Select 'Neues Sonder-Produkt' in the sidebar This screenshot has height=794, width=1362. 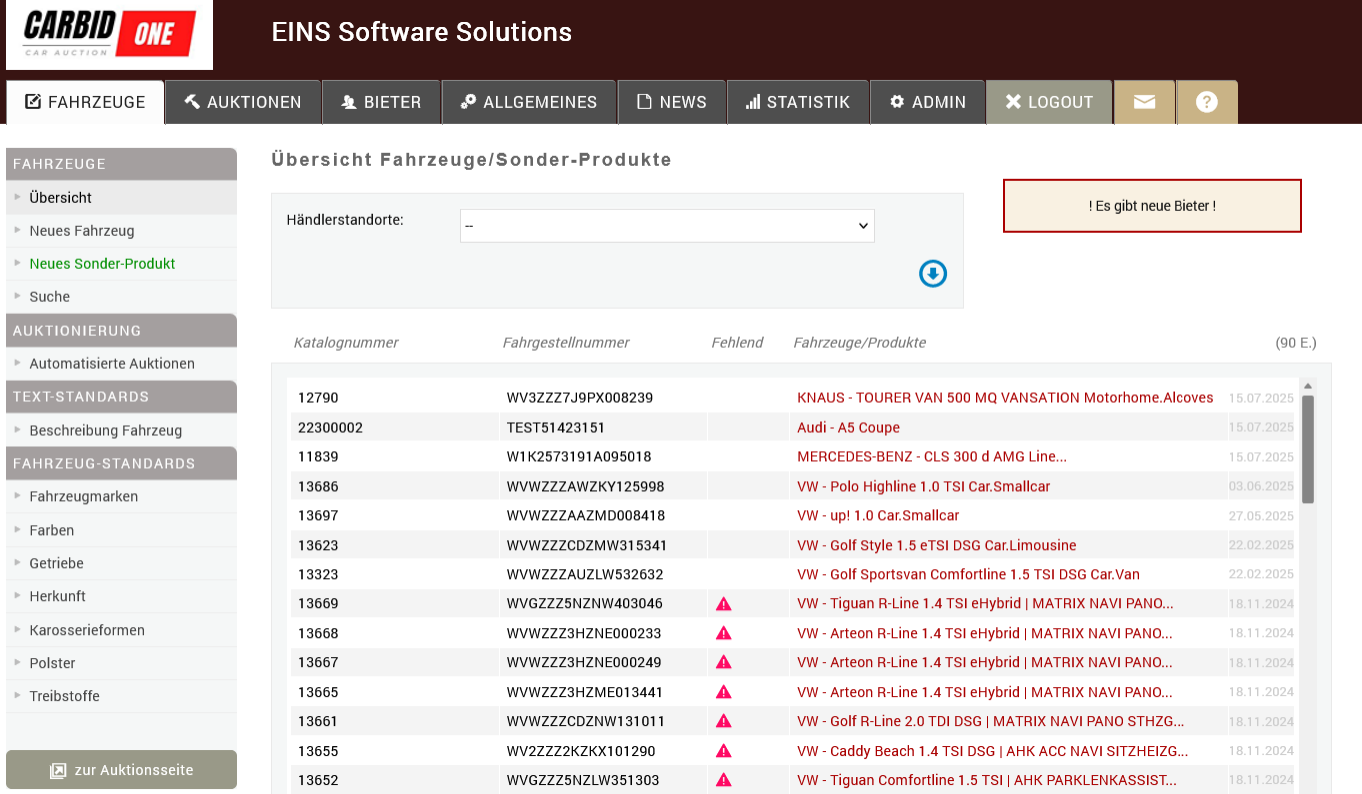[x=102, y=264]
